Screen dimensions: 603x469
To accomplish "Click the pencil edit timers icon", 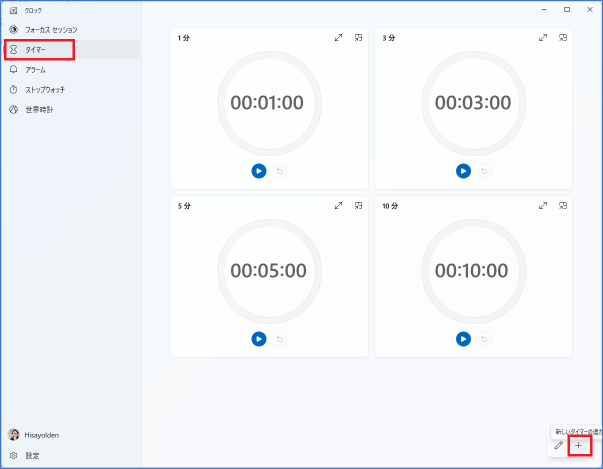I will (558, 445).
